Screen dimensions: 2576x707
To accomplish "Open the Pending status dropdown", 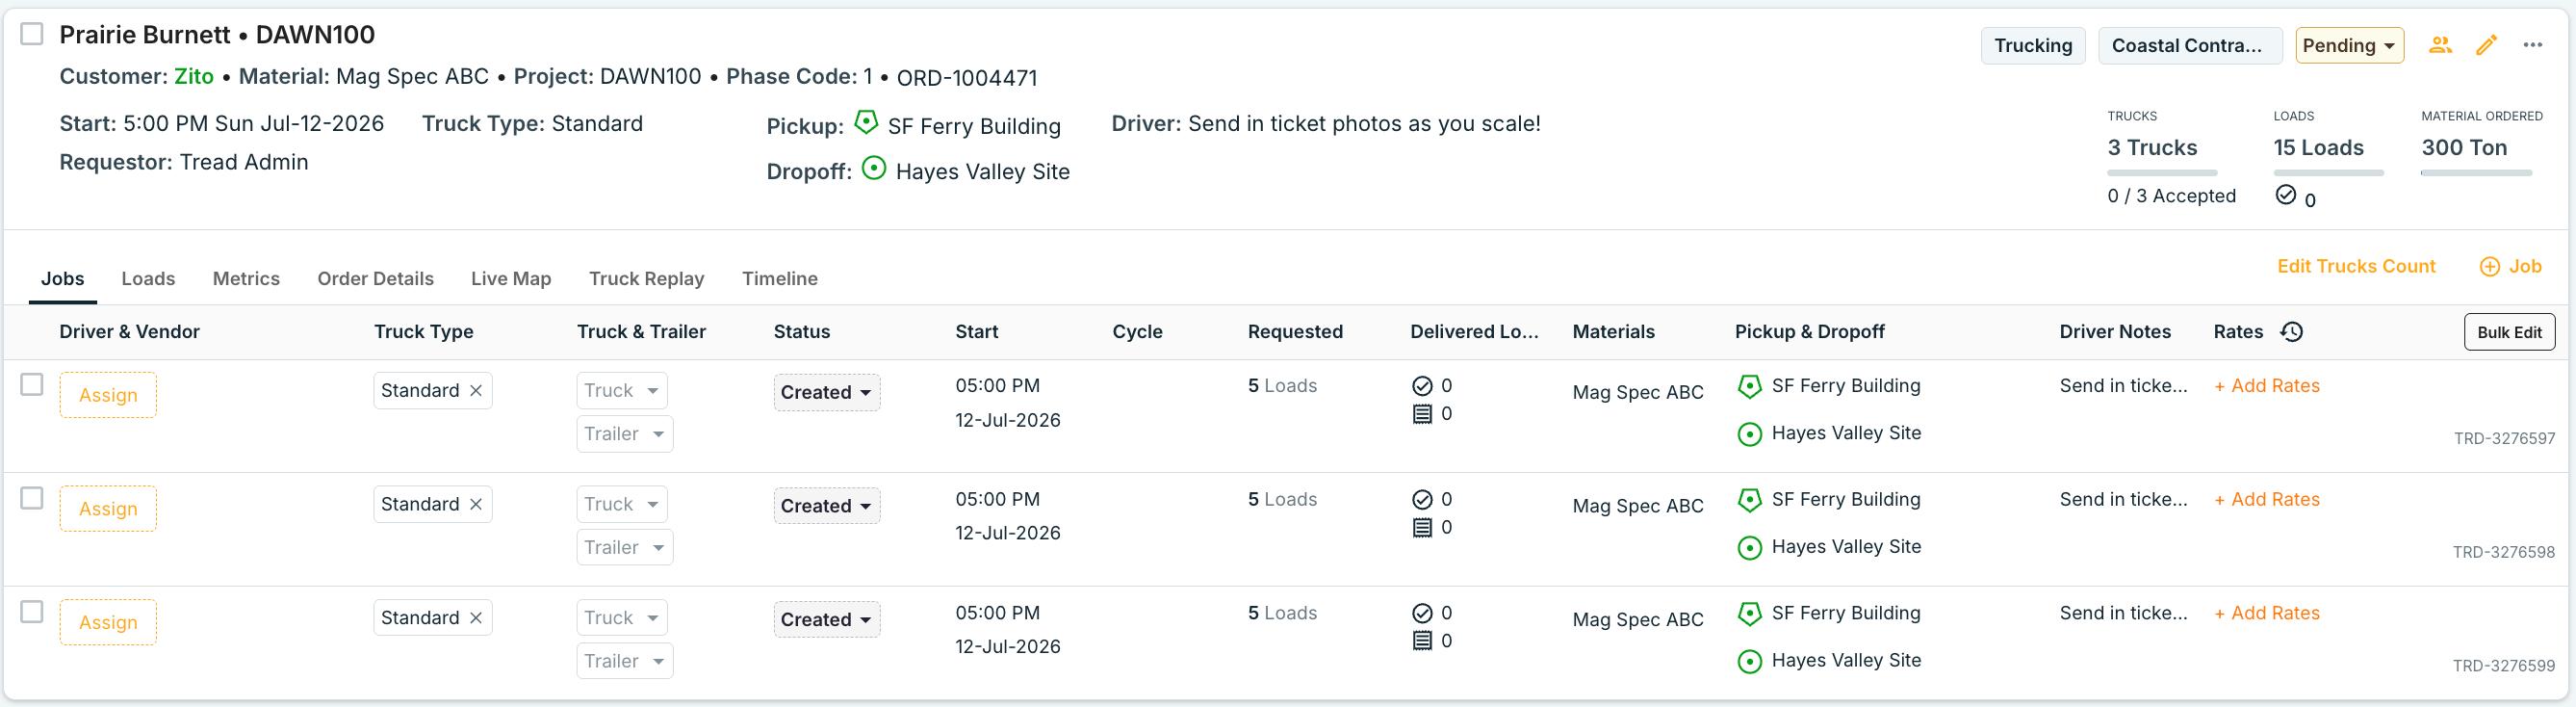I will pyautogui.click(x=2349, y=46).
